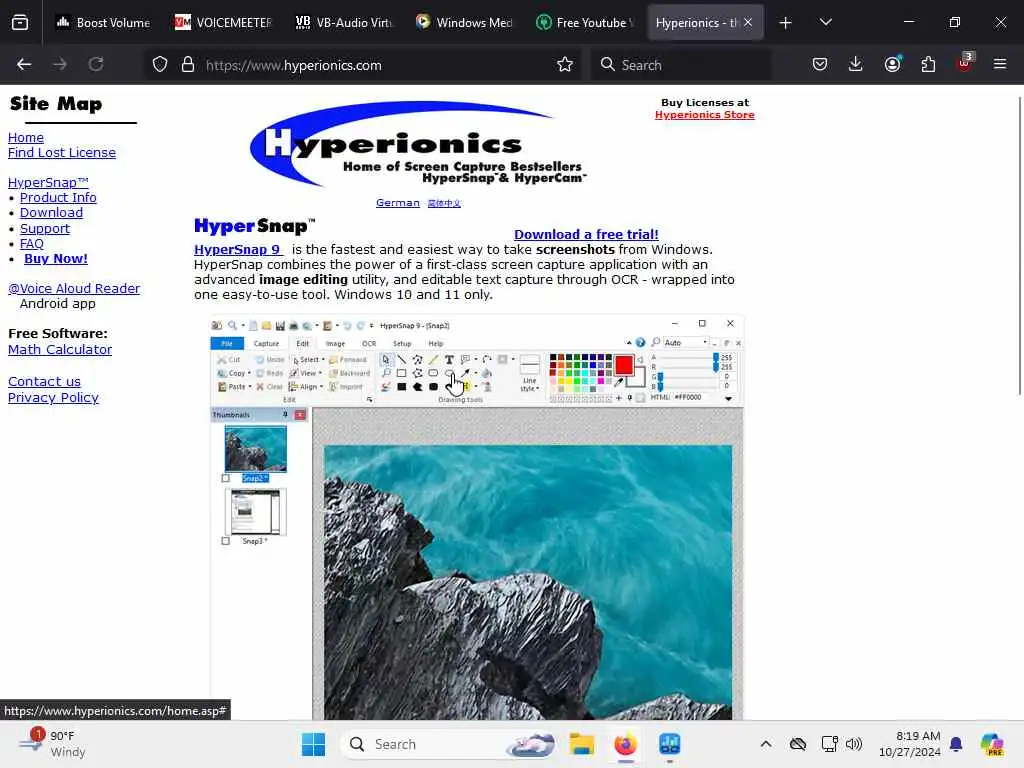
Task: Click the red foreground color swatch
Action: point(624,364)
